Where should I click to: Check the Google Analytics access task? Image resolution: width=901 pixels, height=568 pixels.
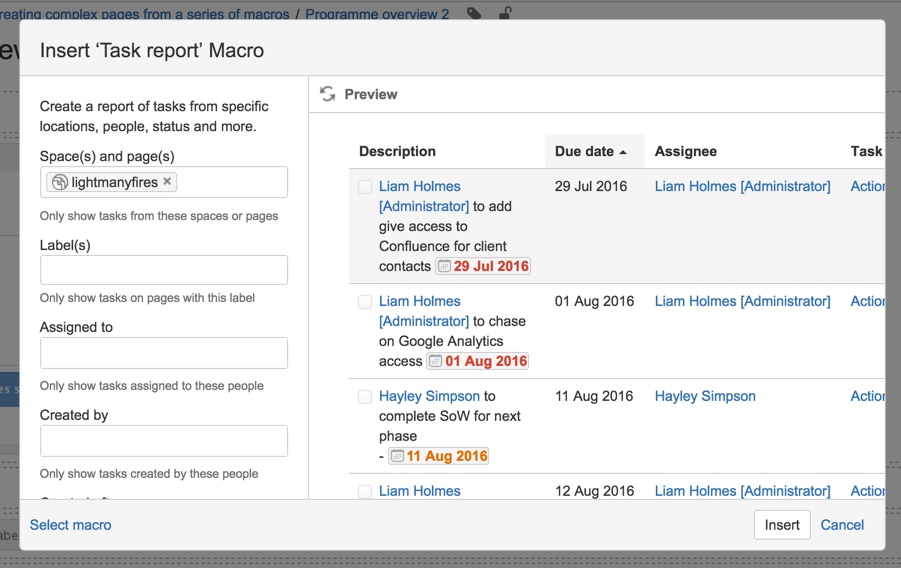coord(365,302)
